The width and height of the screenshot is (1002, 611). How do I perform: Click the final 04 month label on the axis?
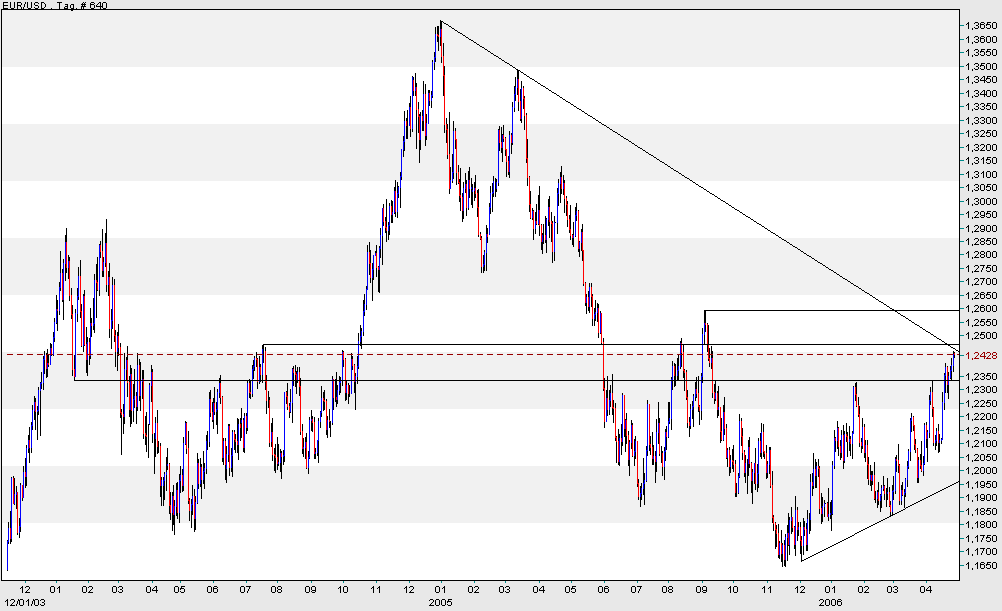[928, 590]
